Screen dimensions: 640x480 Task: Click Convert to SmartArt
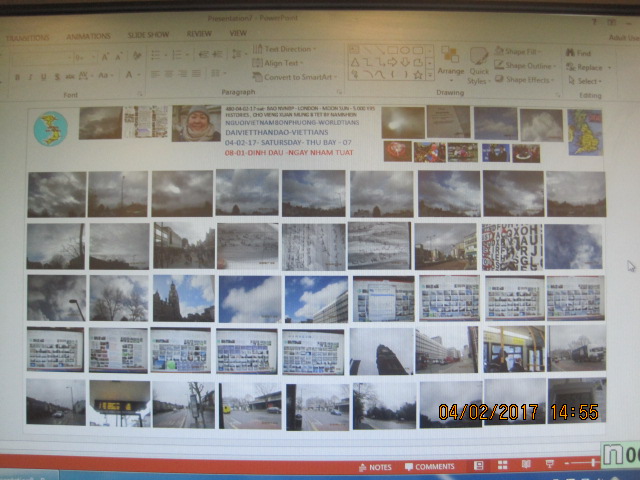click(x=295, y=77)
